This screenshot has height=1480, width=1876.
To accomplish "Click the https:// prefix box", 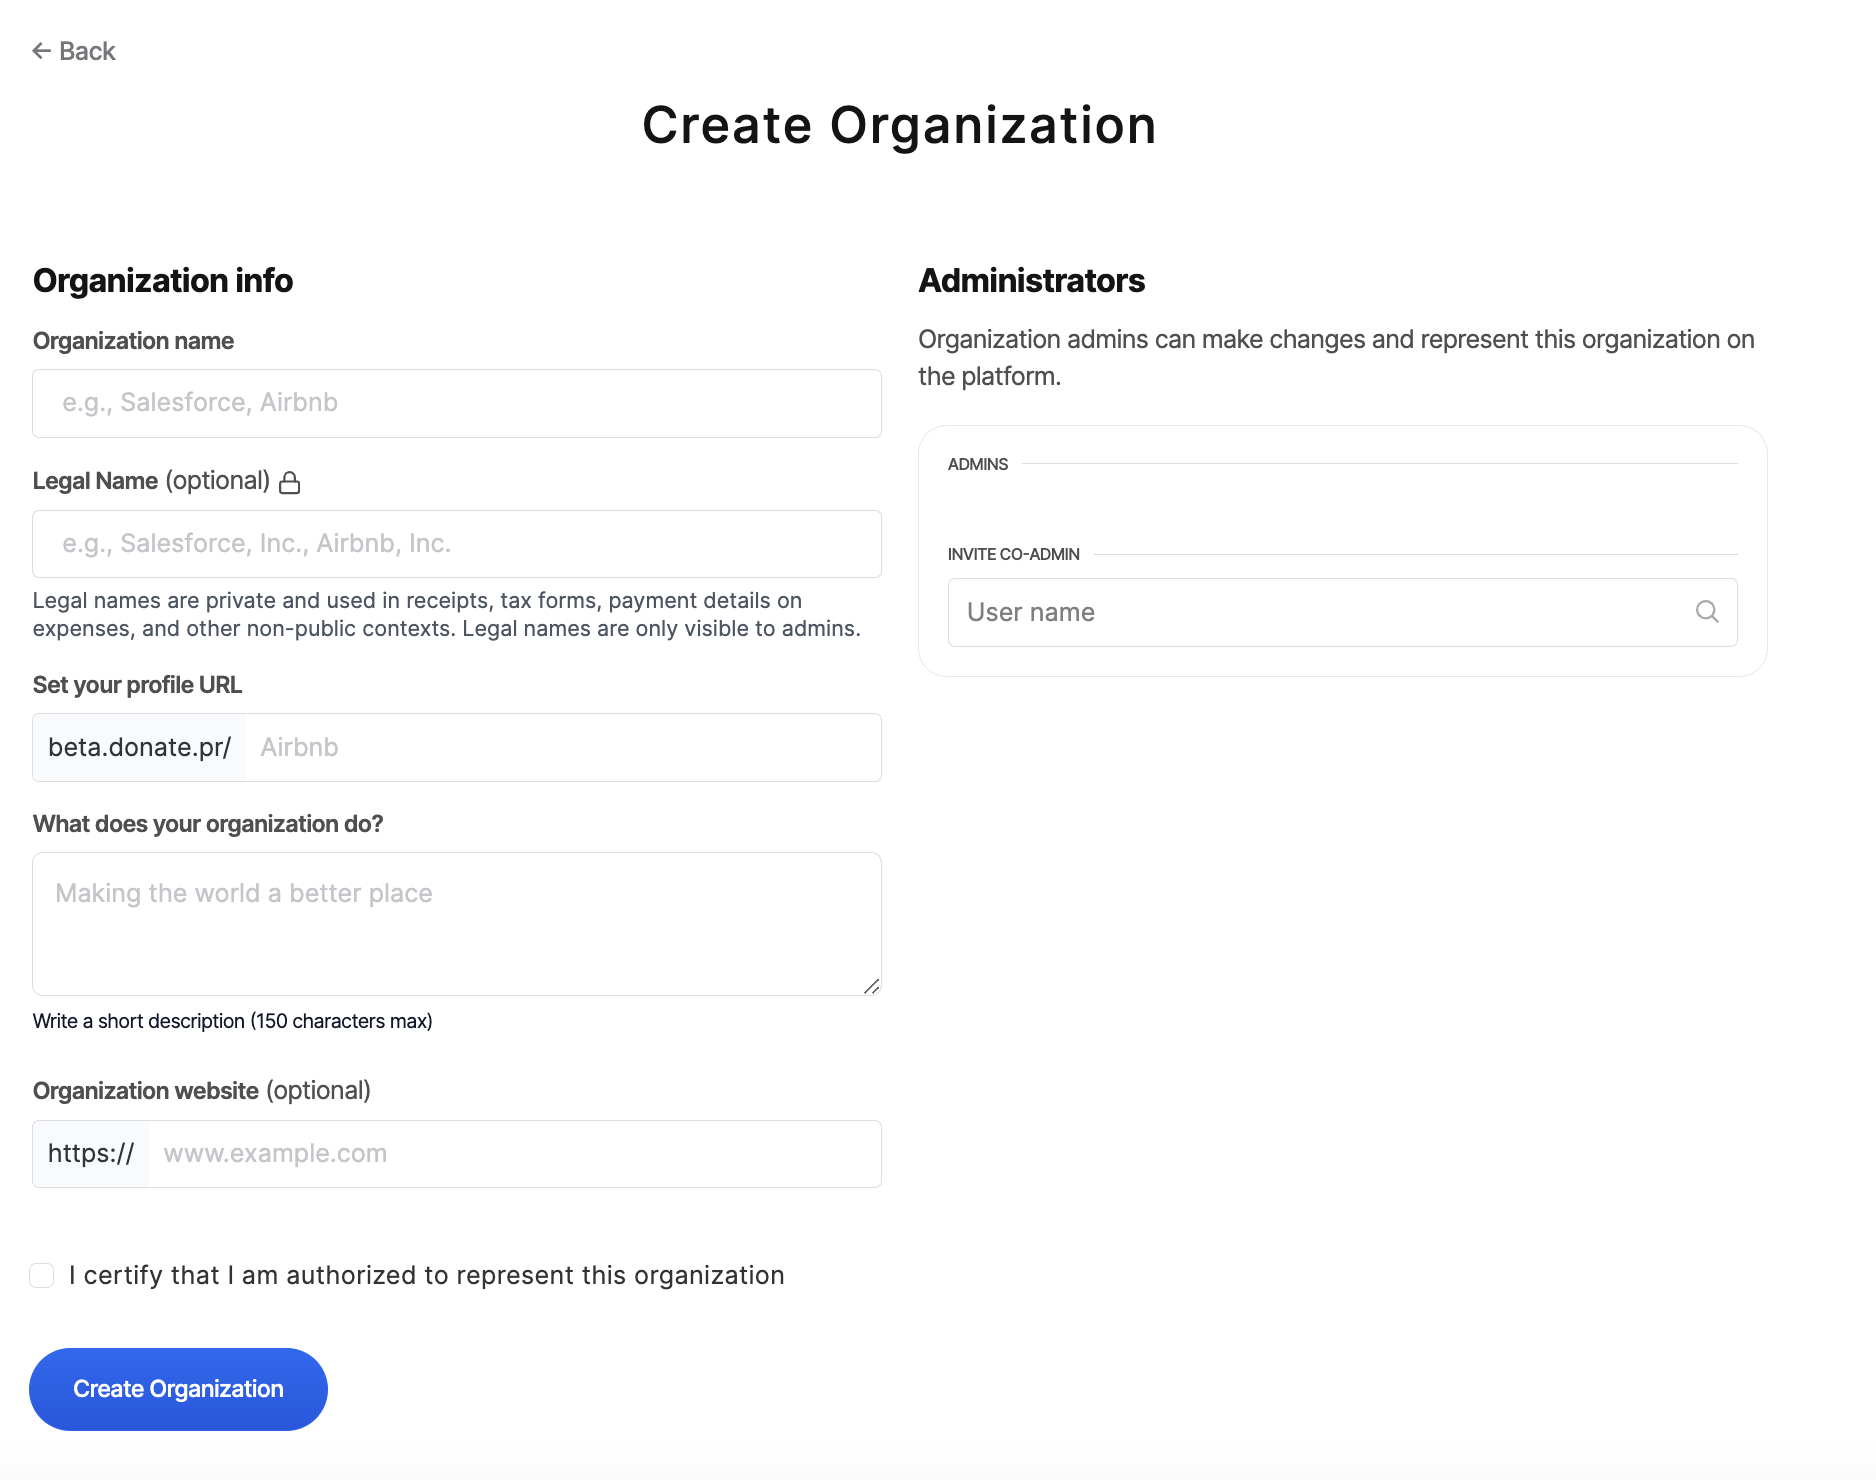I will (91, 1154).
